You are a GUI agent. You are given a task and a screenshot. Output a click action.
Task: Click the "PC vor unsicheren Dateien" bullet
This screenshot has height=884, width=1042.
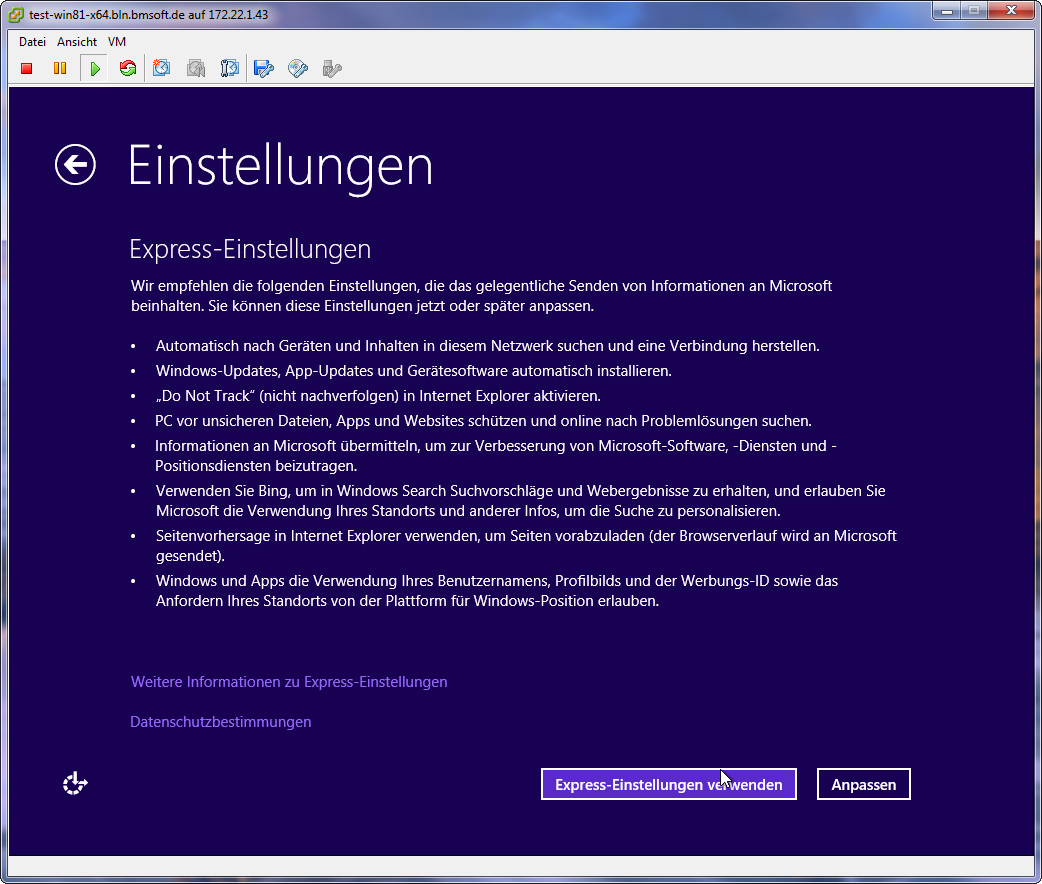(x=483, y=421)
